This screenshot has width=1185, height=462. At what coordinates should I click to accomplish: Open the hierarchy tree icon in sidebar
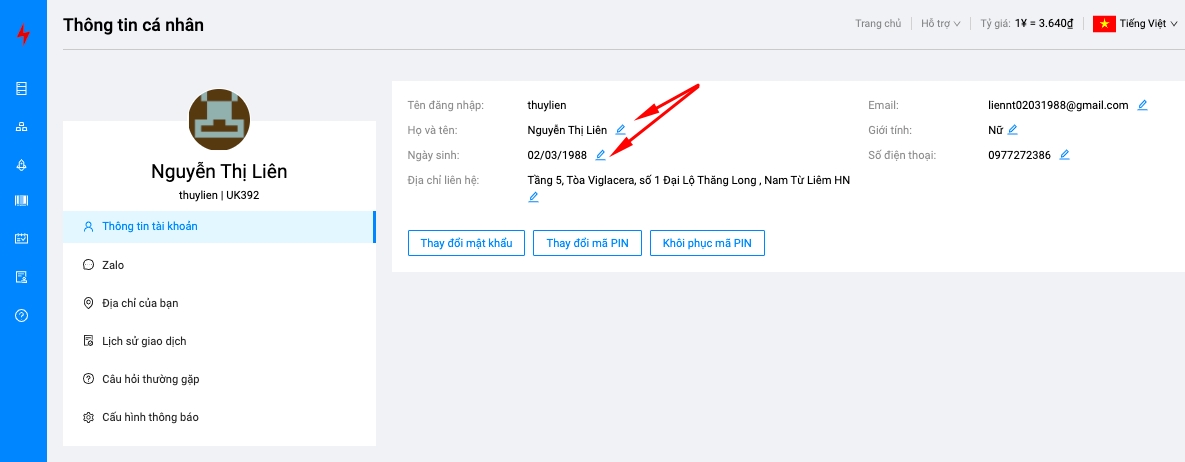[22, 127]
